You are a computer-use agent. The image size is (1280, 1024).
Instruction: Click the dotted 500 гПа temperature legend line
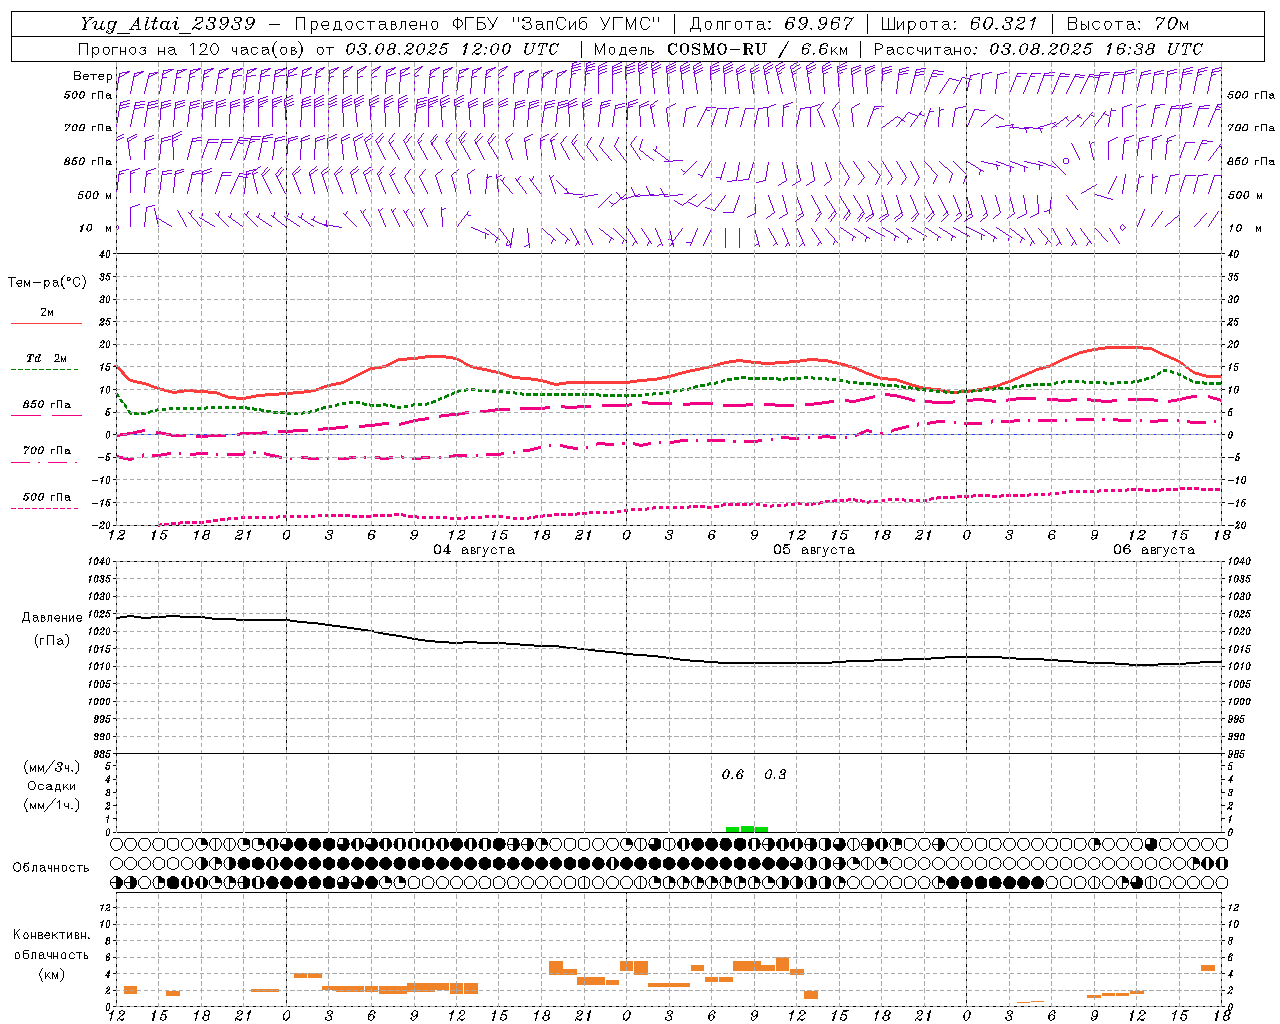[x=45, y=508]
